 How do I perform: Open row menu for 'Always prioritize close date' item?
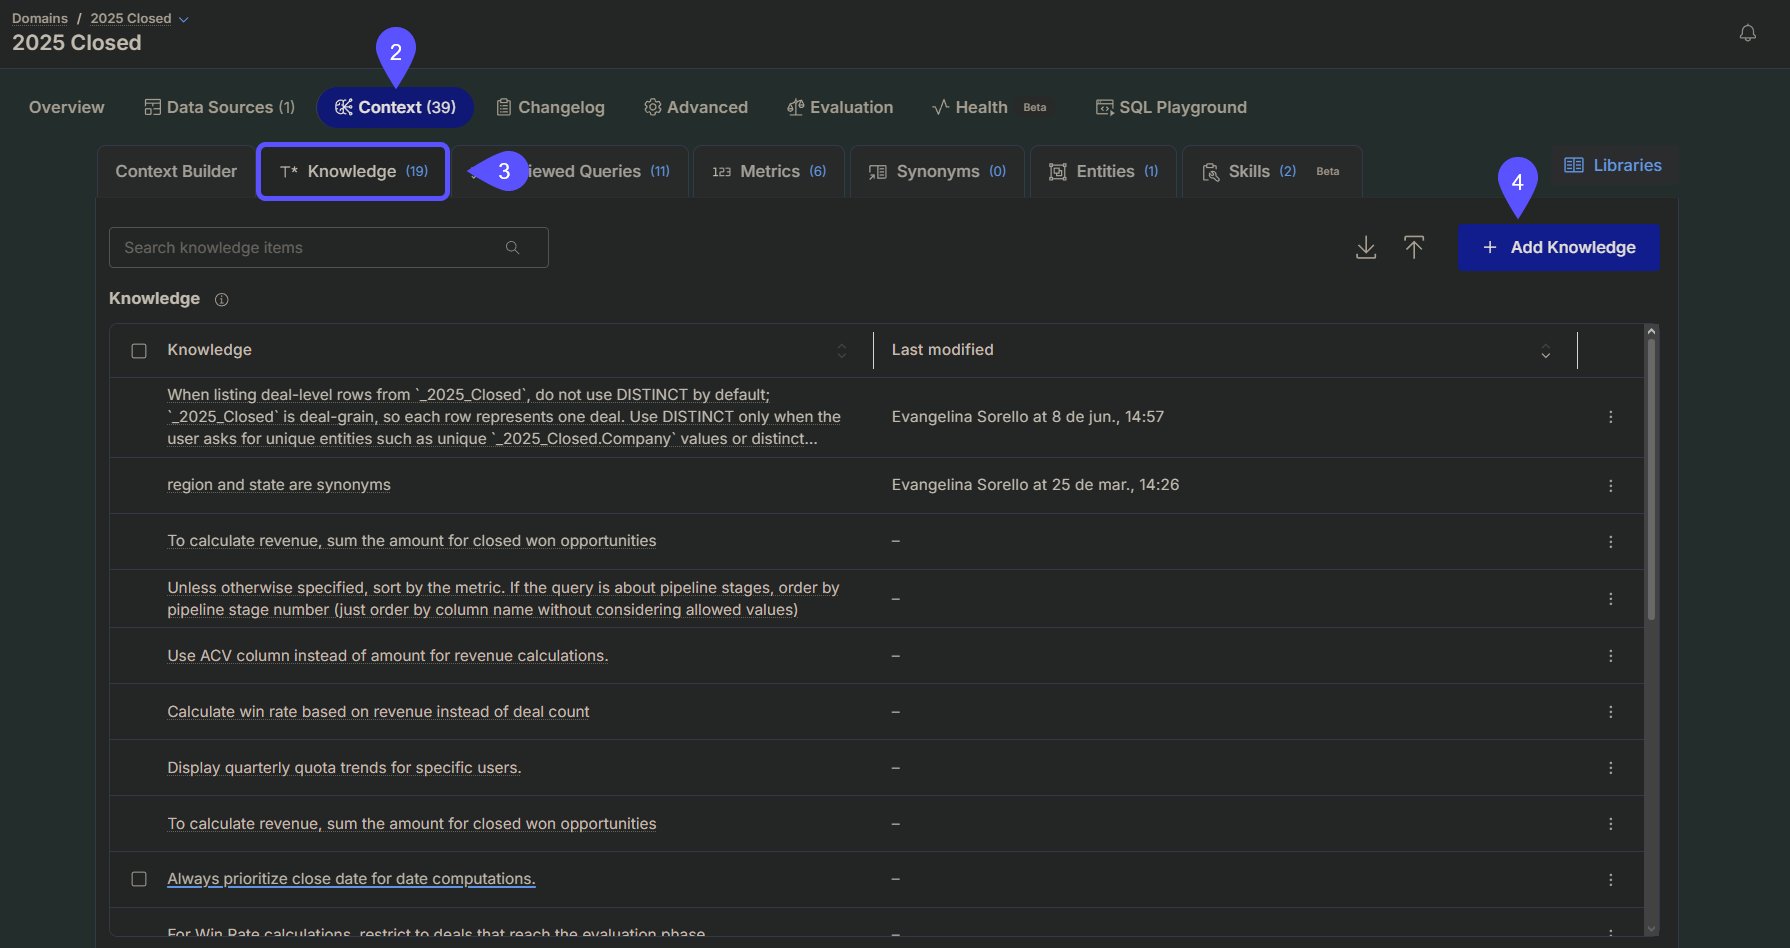[1610, 879]
